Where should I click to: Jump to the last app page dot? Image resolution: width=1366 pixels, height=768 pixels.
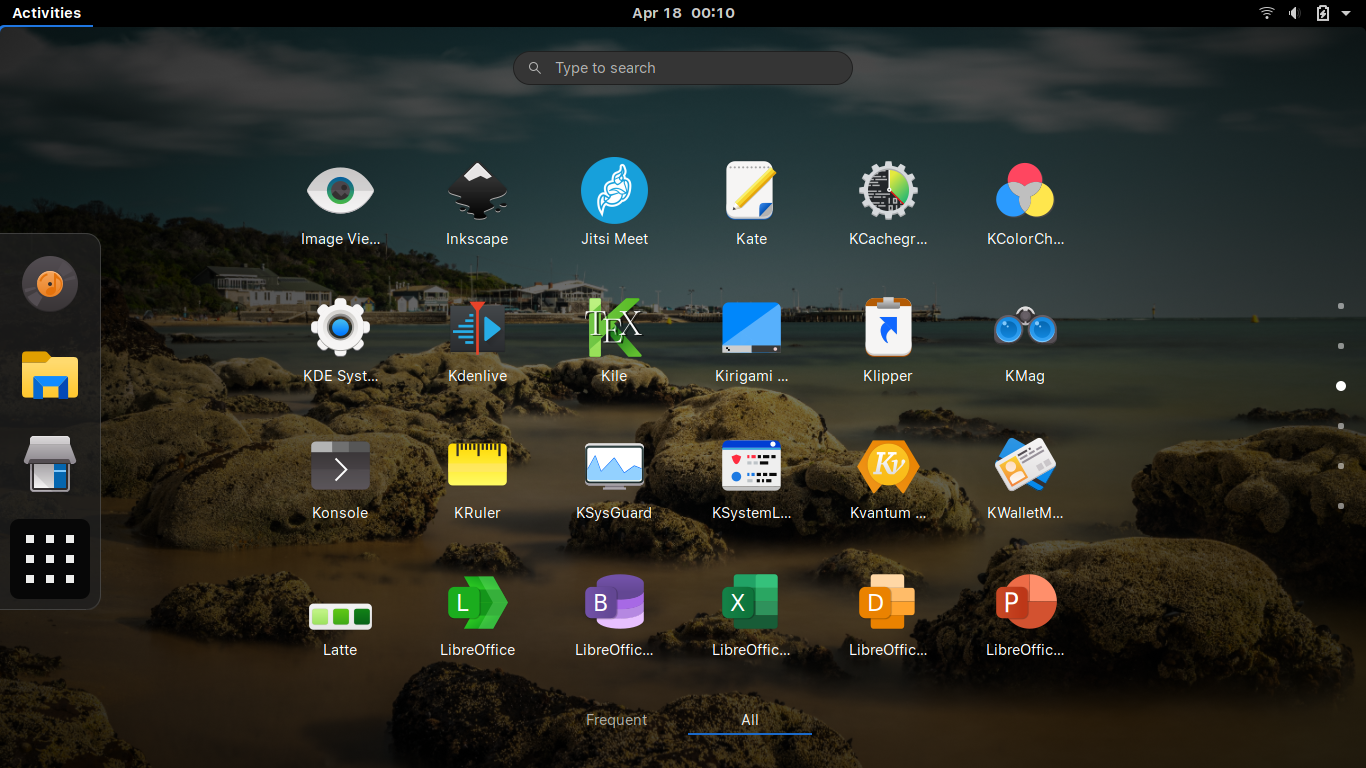(1341, 506)
